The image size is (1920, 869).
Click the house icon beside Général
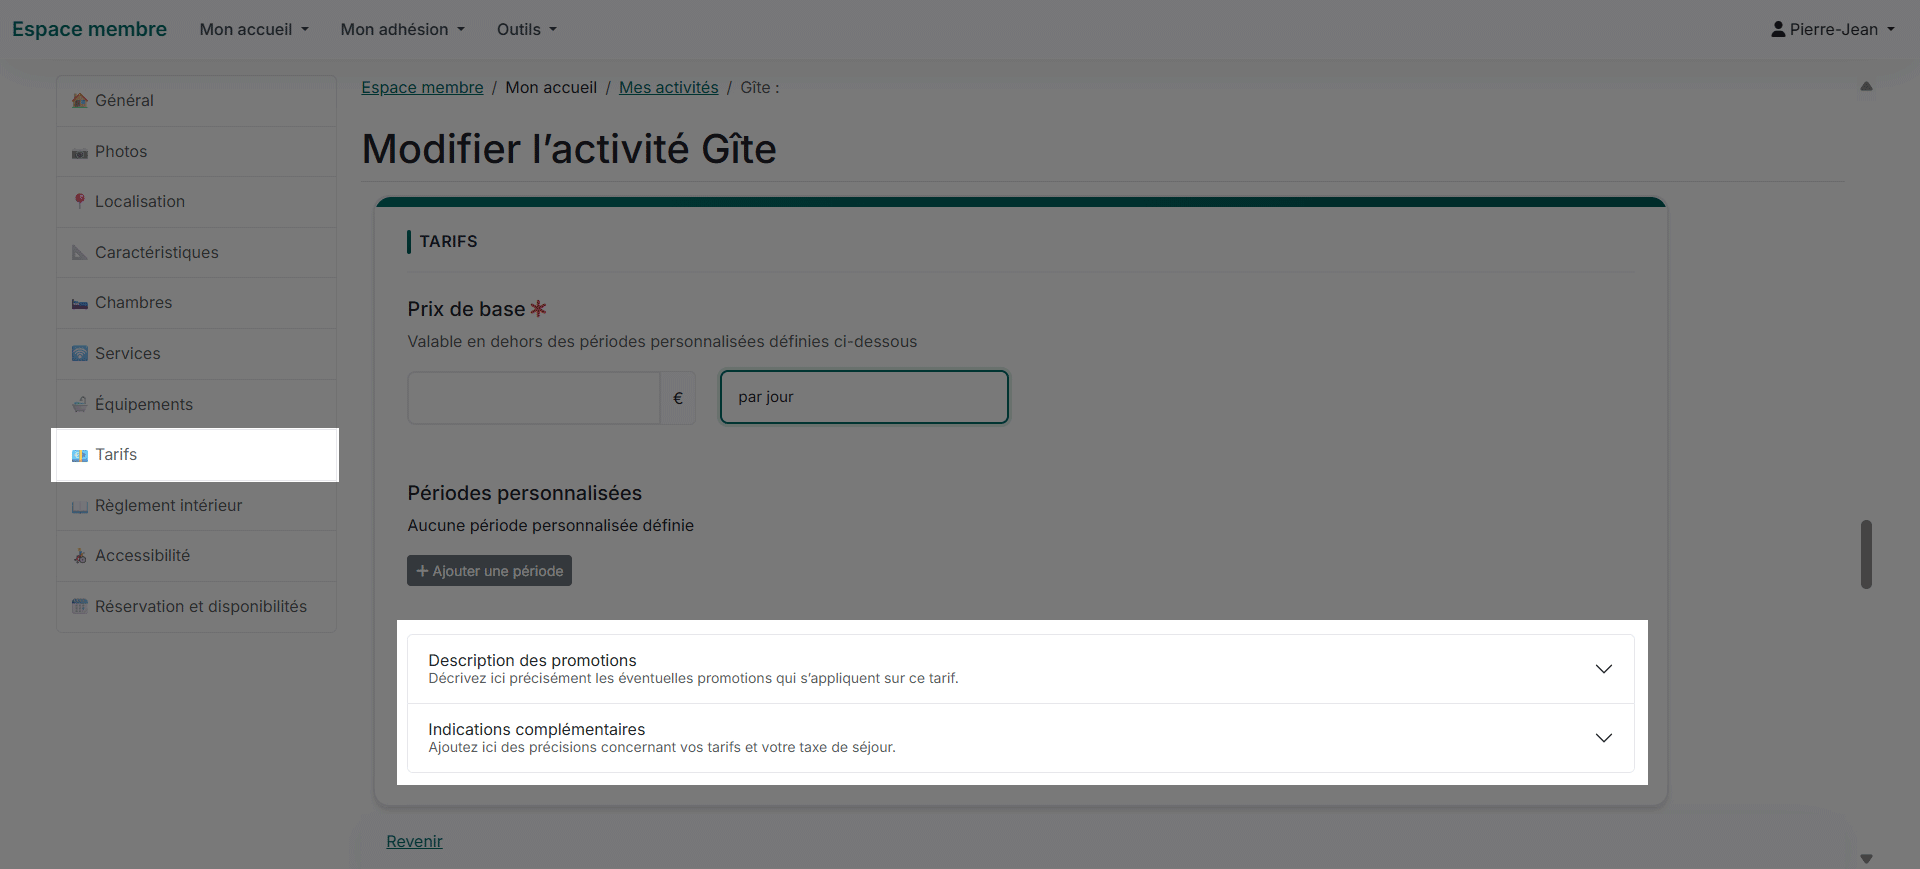tap(80, 101)
